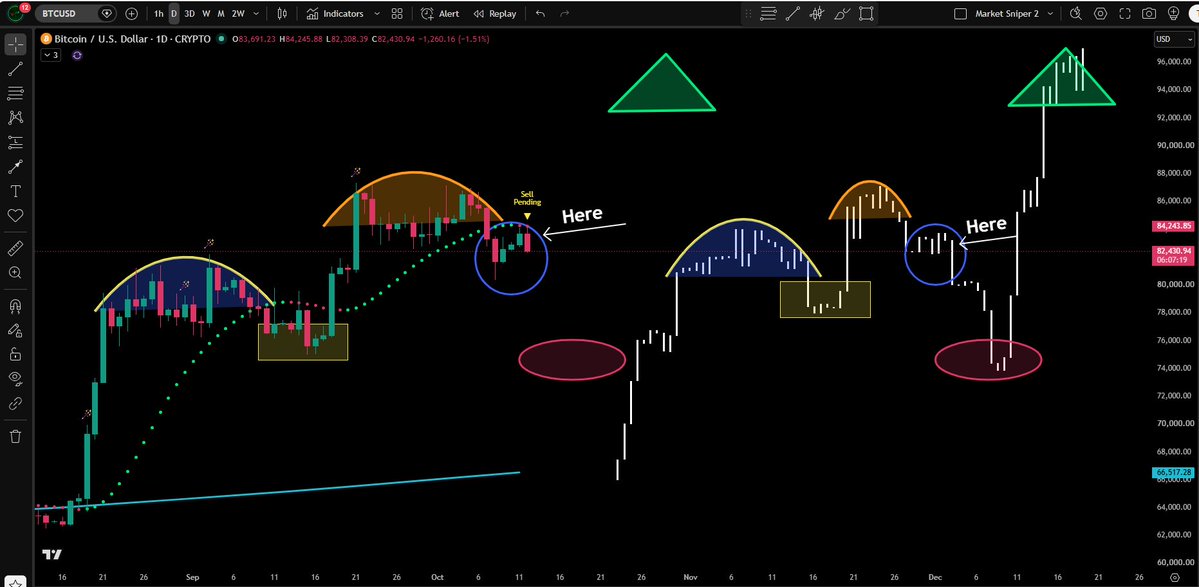Switch to the 3D timeframe
1199x587 pixels.
[x=190, y=14]
